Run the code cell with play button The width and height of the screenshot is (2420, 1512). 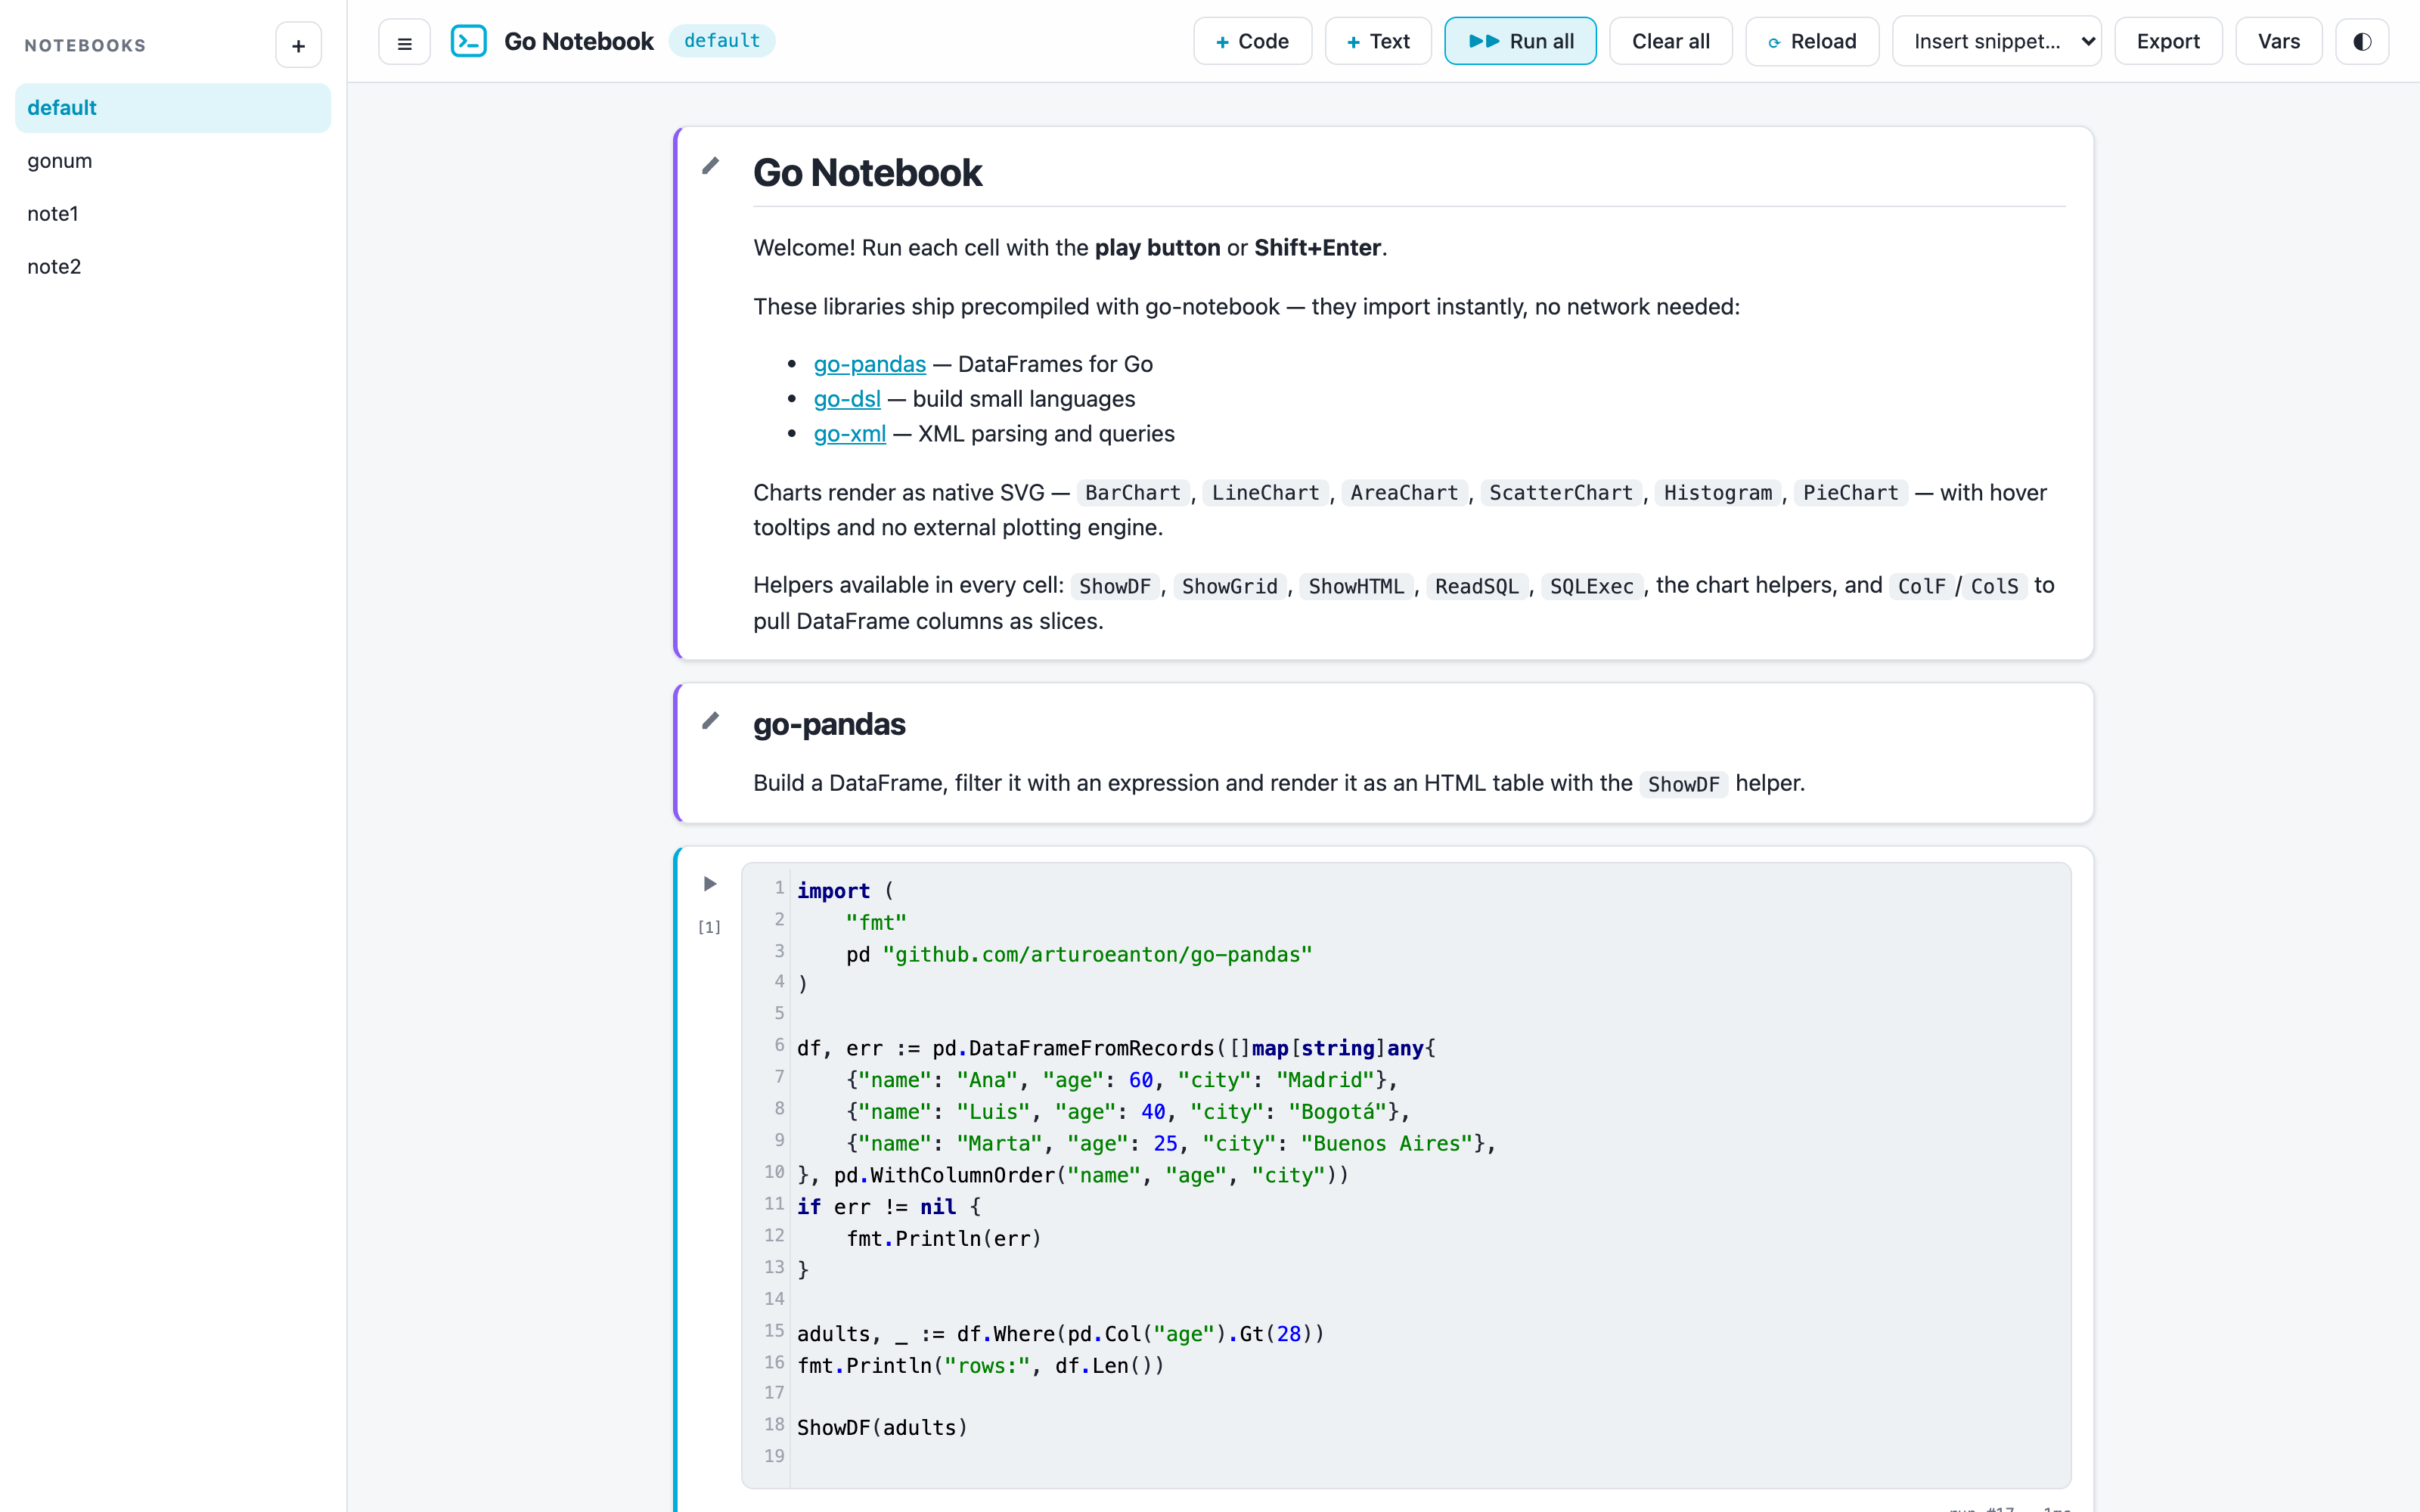click(710, 884)
